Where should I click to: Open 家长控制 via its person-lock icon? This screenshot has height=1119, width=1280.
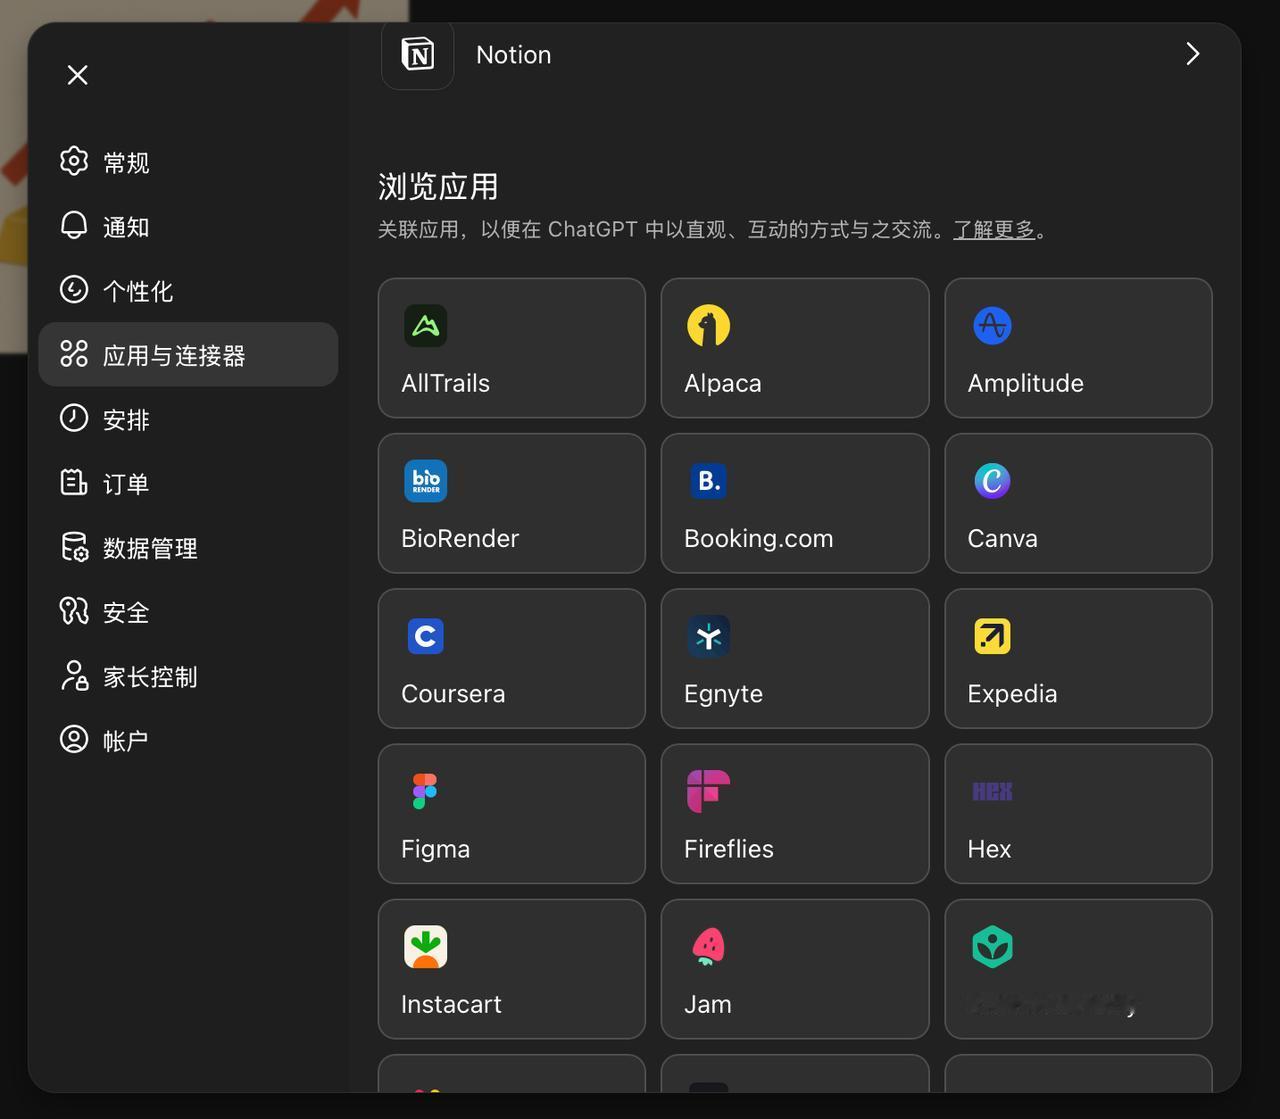(74, 676)
